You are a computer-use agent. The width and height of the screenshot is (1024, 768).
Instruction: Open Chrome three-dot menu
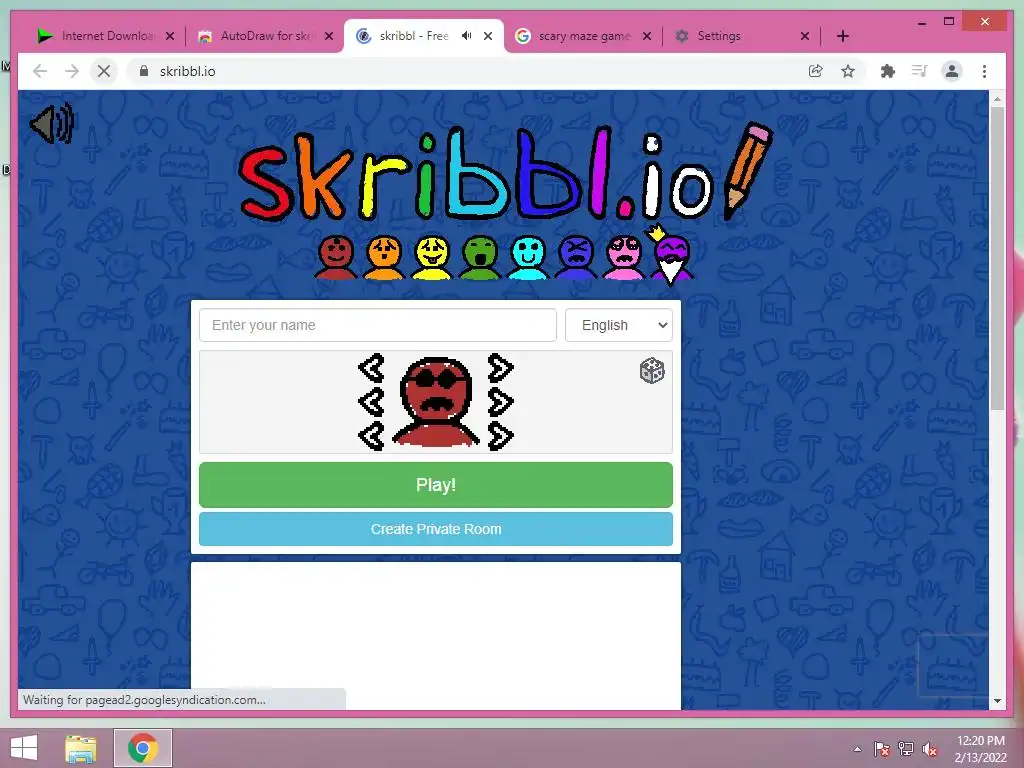click(984, 71)
